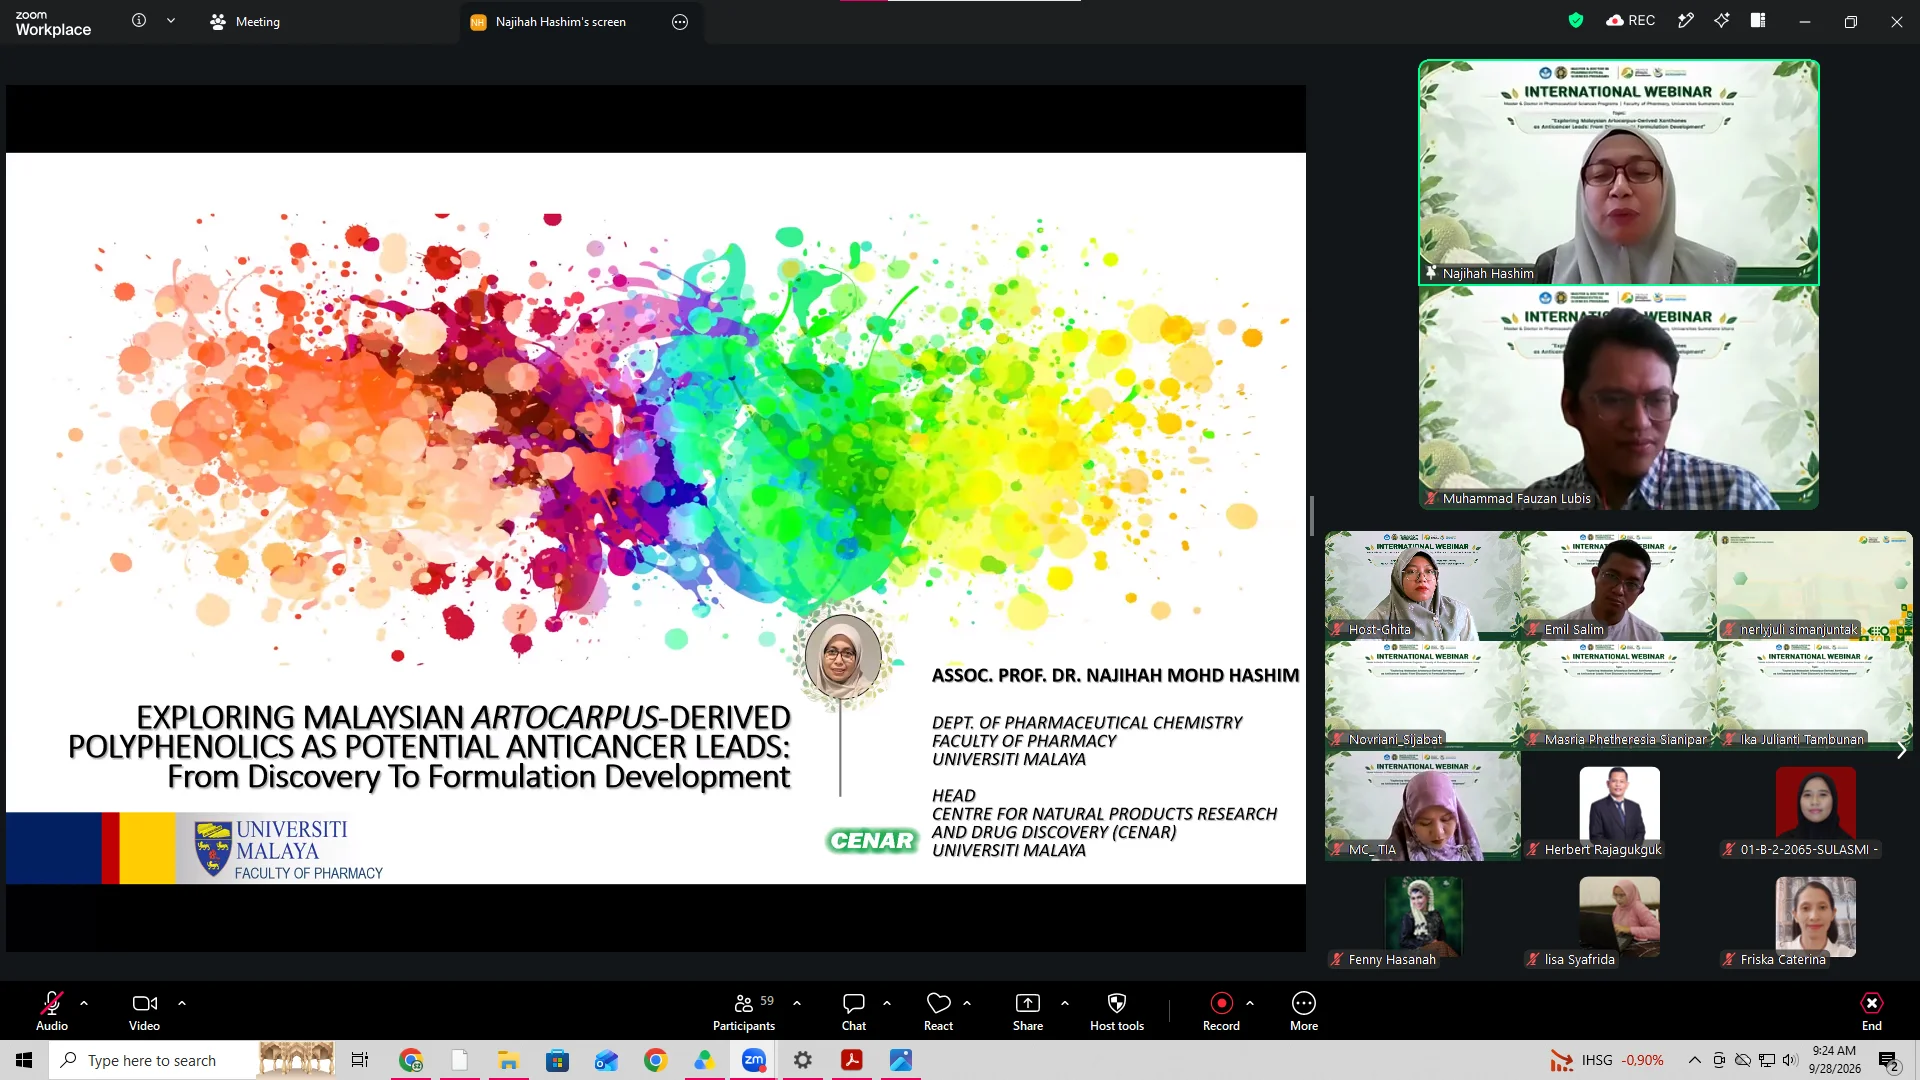The image size is (1920, 1080).
Task: Open the annotation pen tool icon
Action: tap(1686, 21)
